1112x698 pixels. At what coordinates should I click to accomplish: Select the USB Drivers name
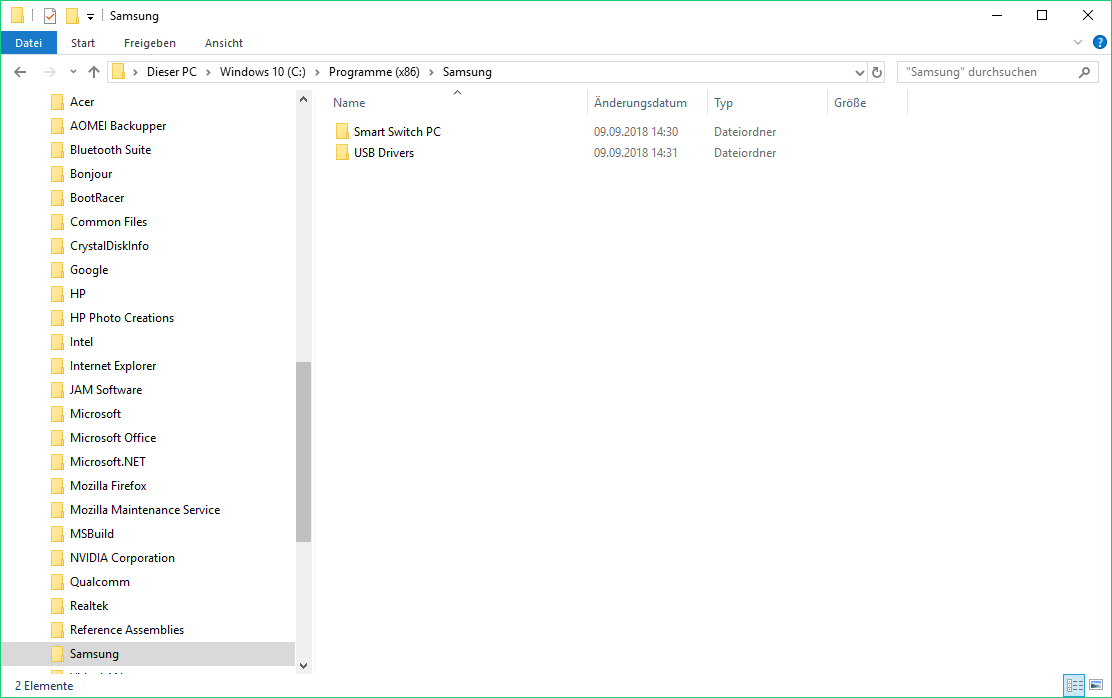click(x=384, y=153)
